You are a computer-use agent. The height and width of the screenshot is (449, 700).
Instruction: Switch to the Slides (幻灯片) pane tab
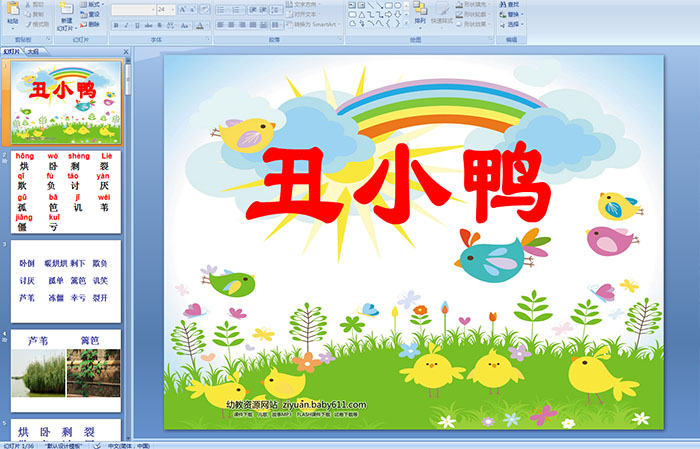tap(12, 52)
